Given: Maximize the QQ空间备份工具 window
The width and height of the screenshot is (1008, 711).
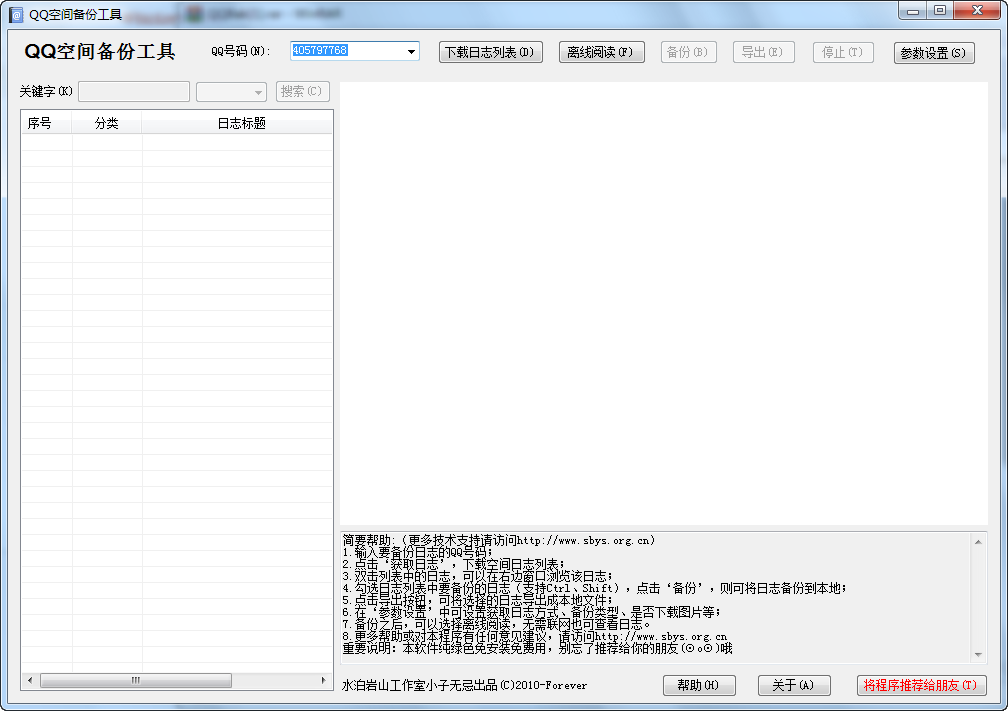Looking at the screenshot, I should (x=940, y=10).
